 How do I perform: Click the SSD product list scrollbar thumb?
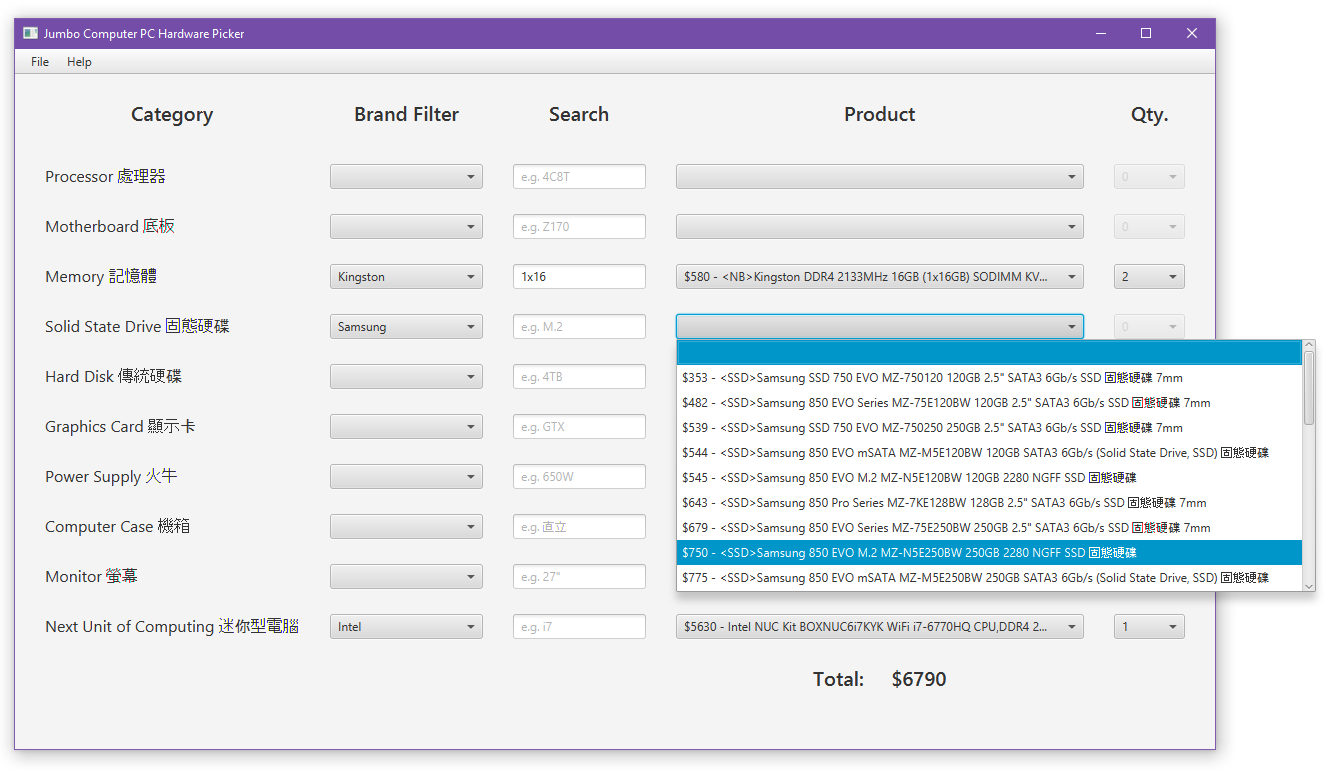click(x=1309, y=387)
